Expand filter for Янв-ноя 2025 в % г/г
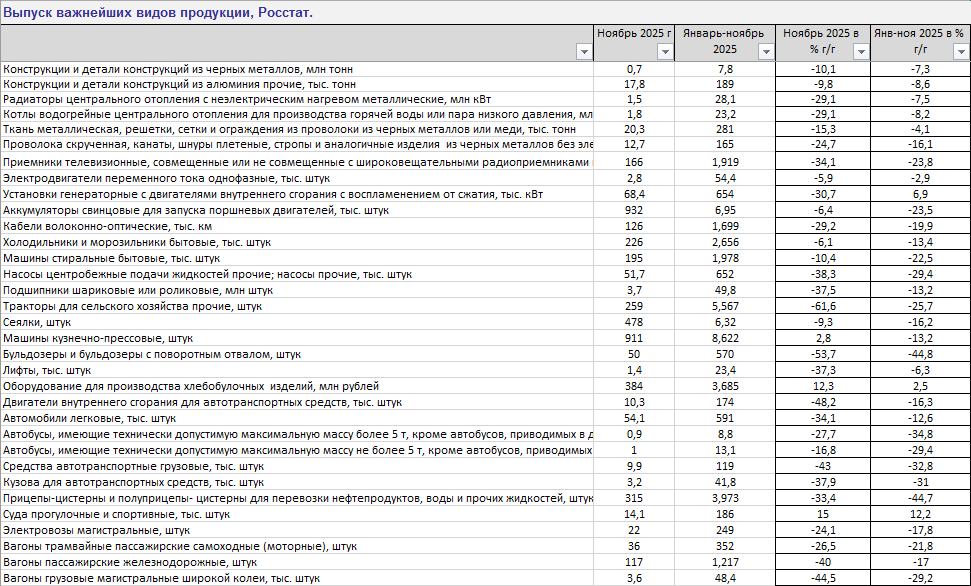Image resolution: width=971 pixels, height=586 pixels. tap(960, 52)
